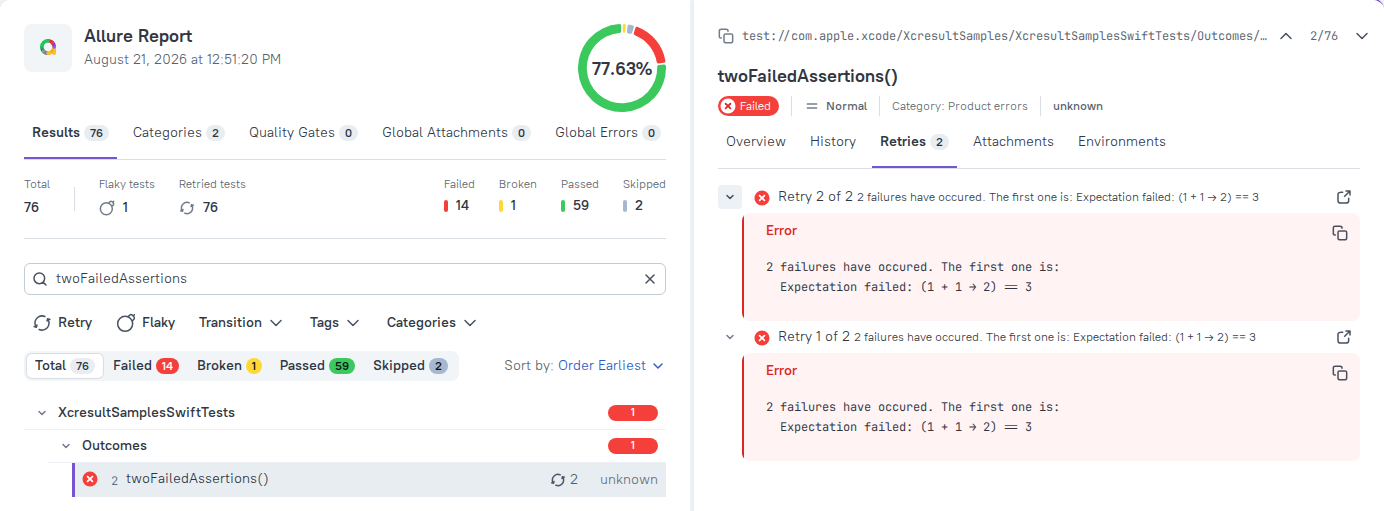Copy the test URL path icon
Screen dimensions: 1384x511
726,36
